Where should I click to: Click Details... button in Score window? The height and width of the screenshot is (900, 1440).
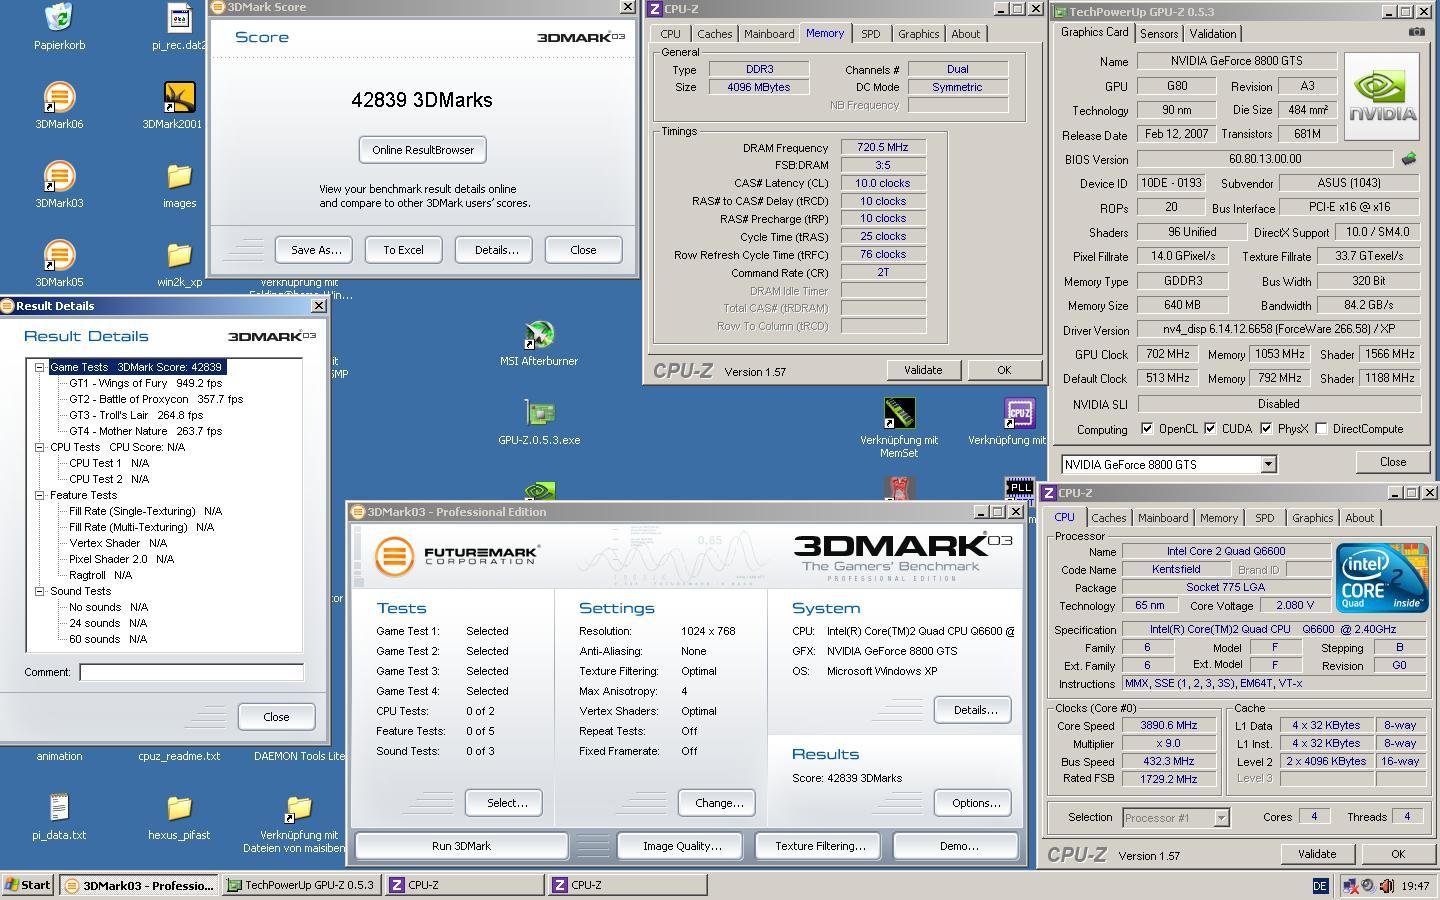coord(496,250)
